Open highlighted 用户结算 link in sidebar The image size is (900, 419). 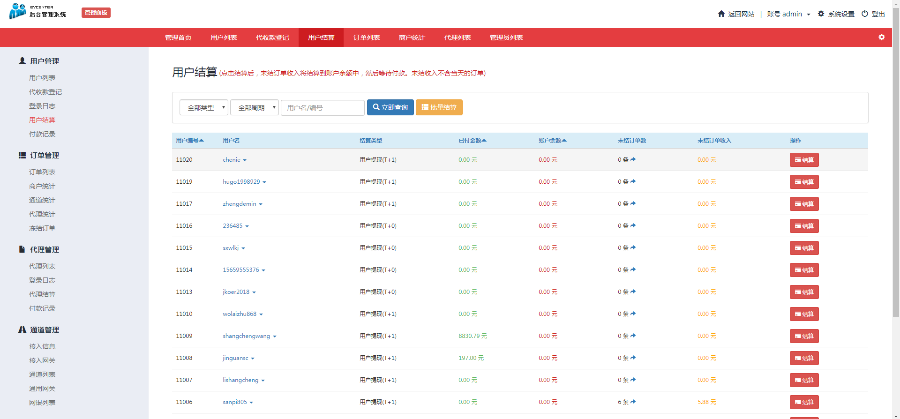coord(42,120)
